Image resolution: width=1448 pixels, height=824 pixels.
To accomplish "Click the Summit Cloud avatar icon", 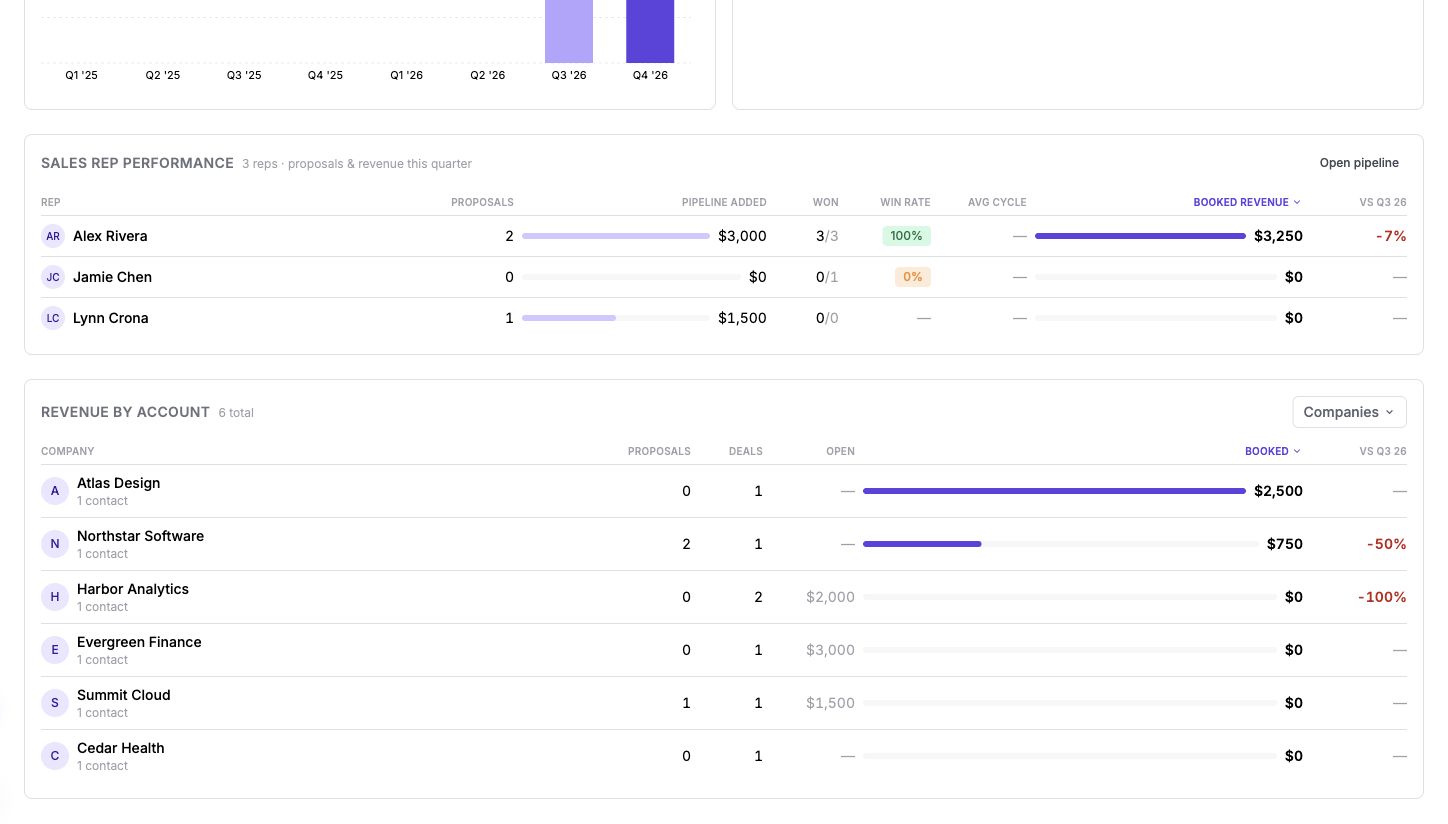I will tap(55, 703).
